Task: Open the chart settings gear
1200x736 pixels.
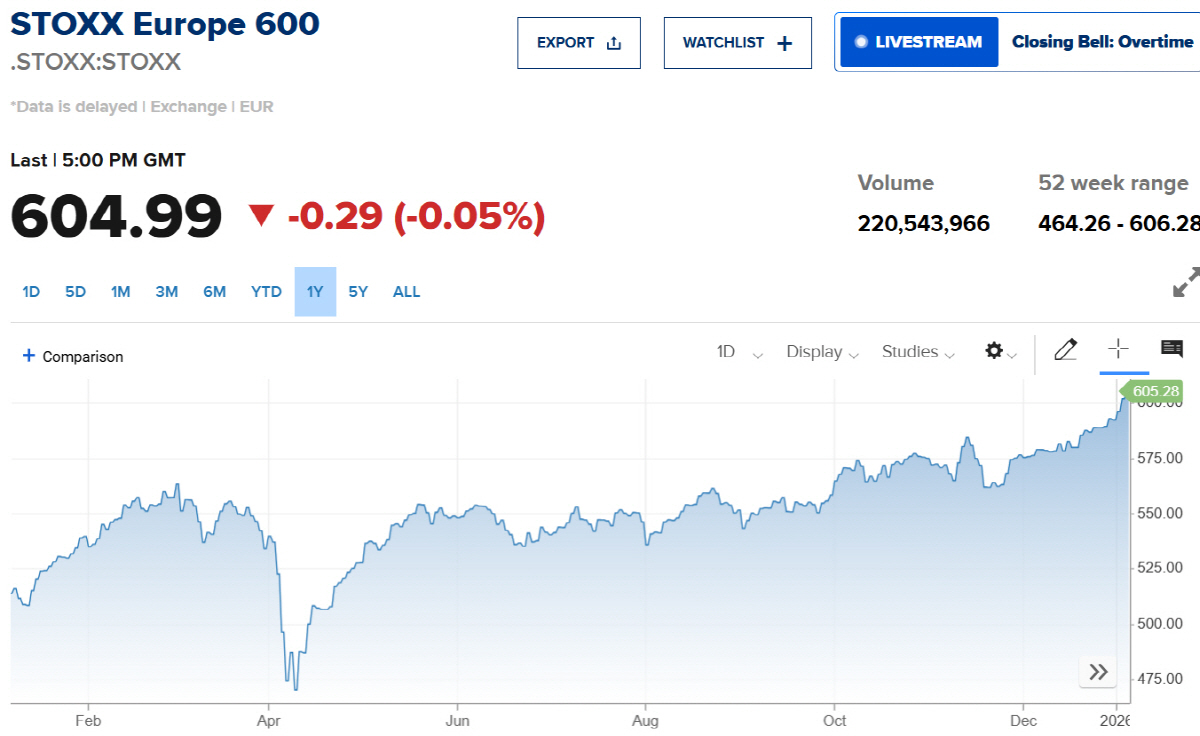Action: click(994, 351)
